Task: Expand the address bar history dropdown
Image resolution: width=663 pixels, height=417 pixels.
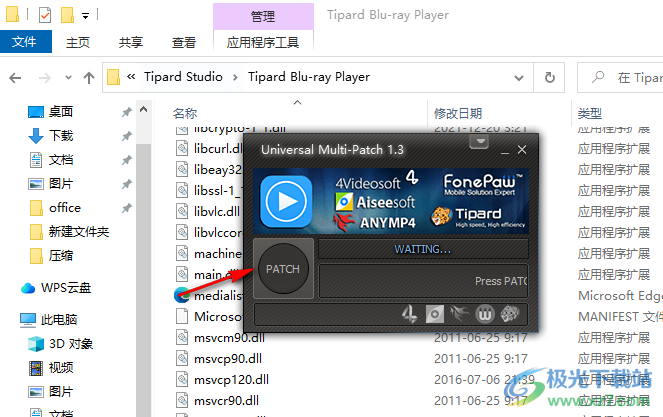Action: click(x=519, y=78)
